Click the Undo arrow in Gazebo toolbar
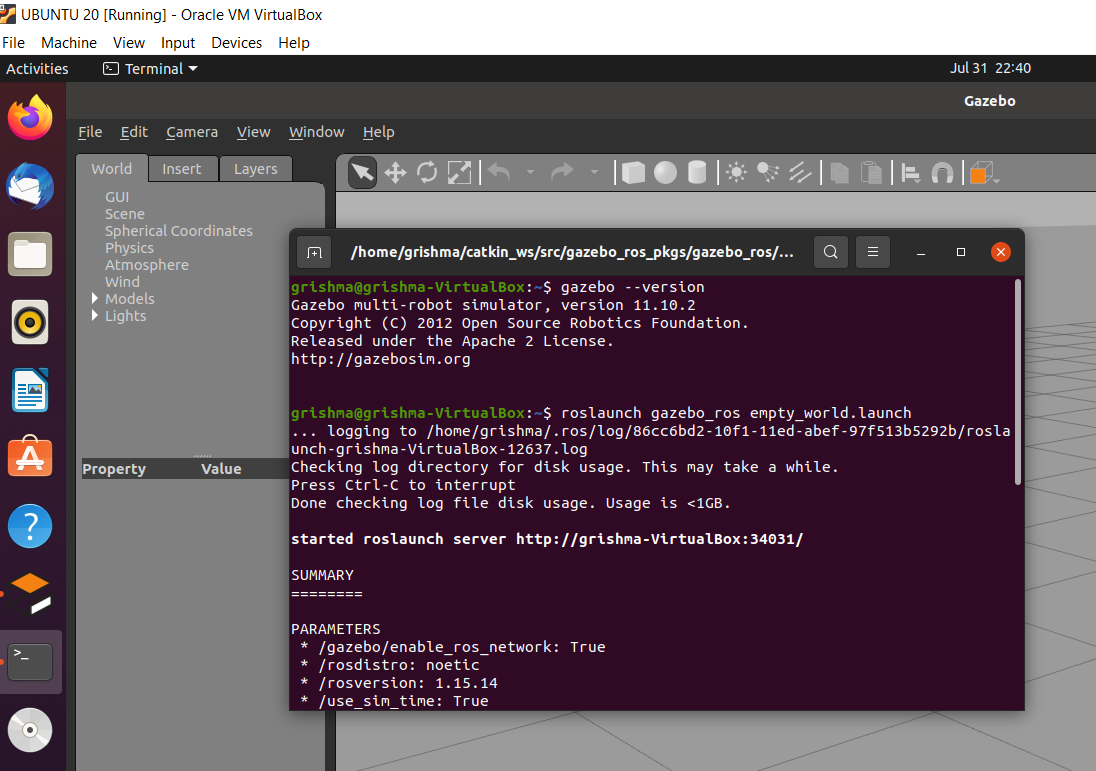Screen dimensions: 1096x771 pos(499,172)
